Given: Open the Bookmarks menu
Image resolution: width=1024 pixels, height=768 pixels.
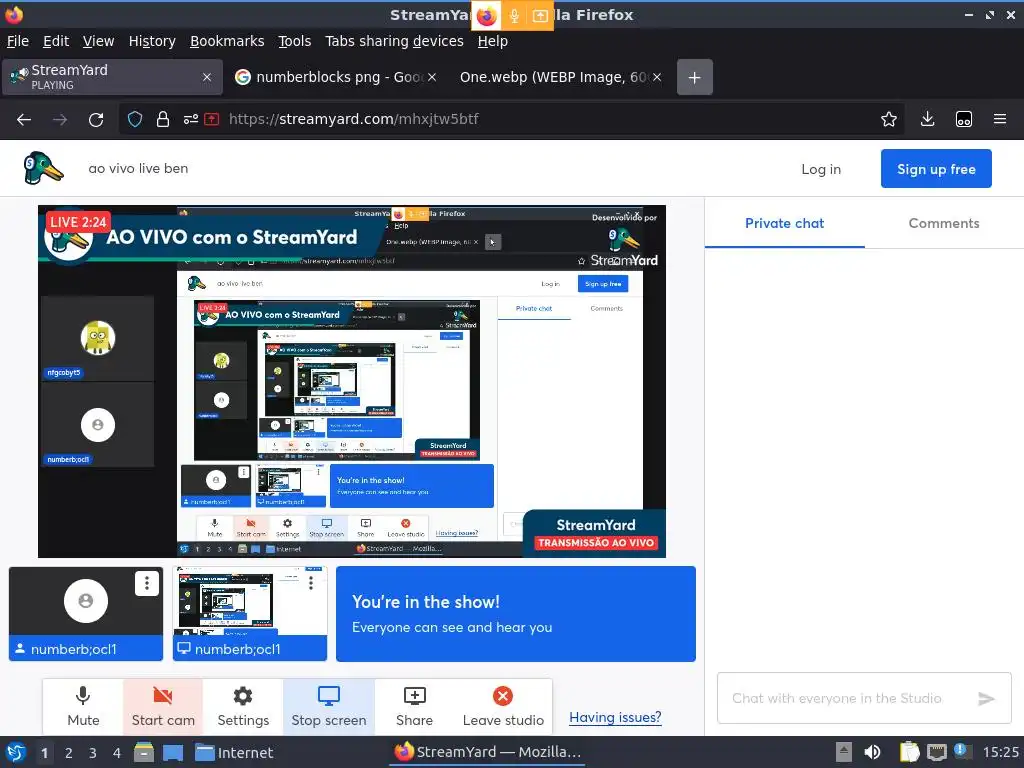Looking at the screenshot, I should pyautogui.click(x=227, y=41).
